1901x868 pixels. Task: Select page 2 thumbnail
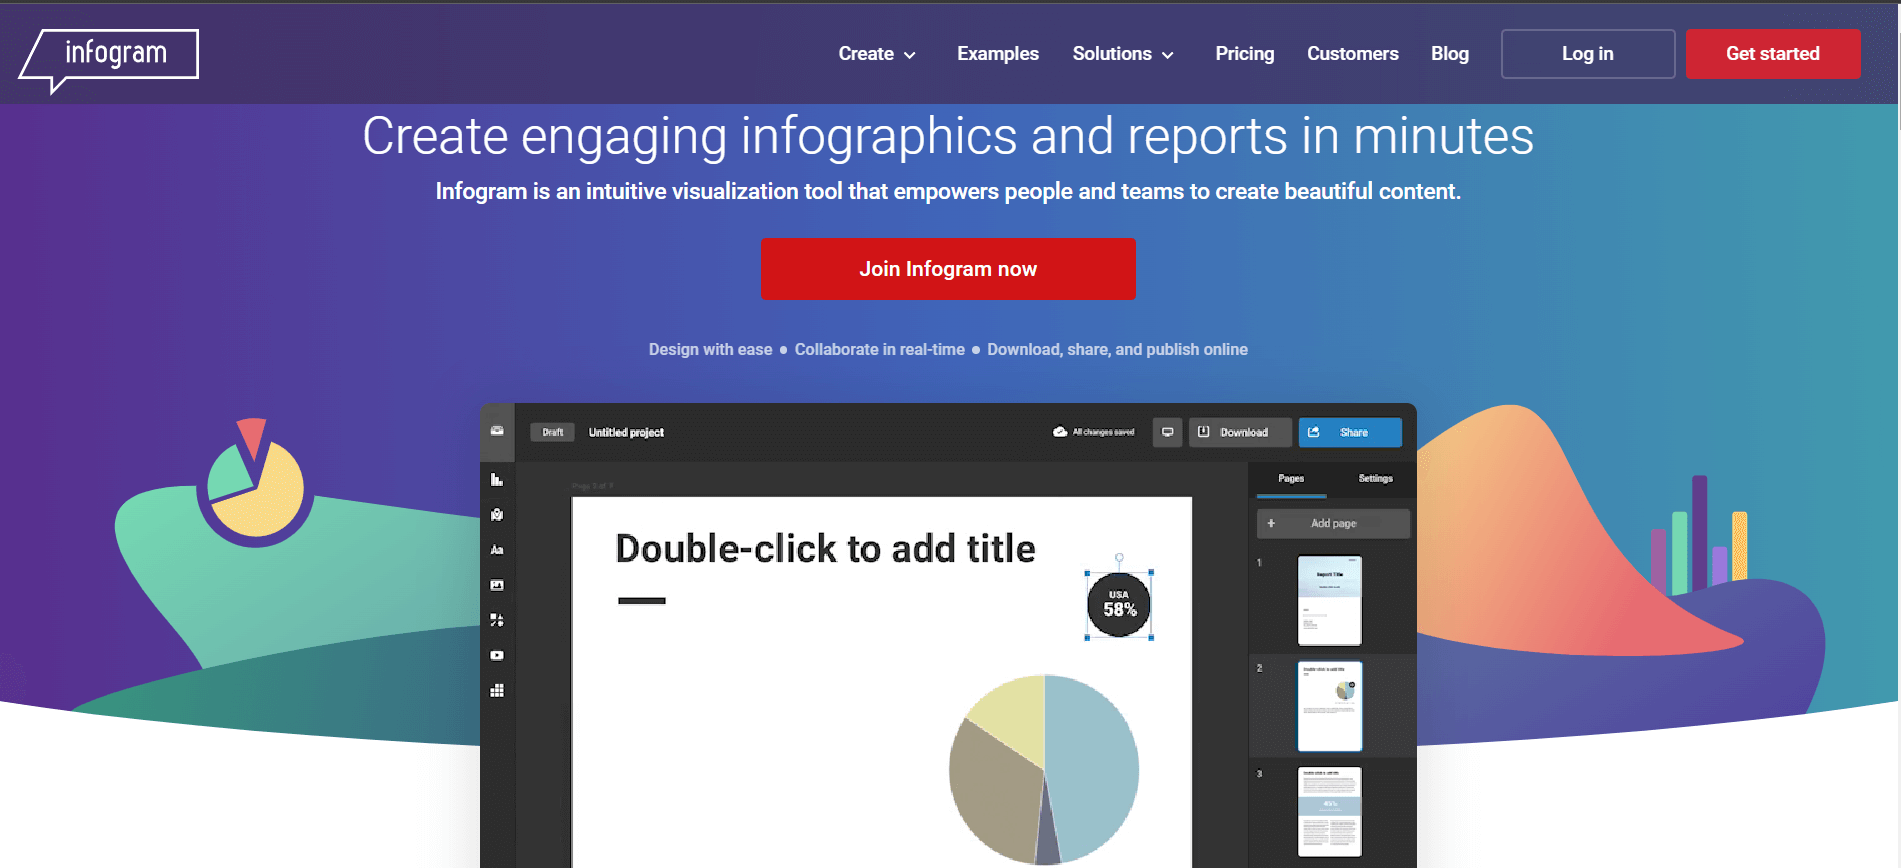(1329, 706)
